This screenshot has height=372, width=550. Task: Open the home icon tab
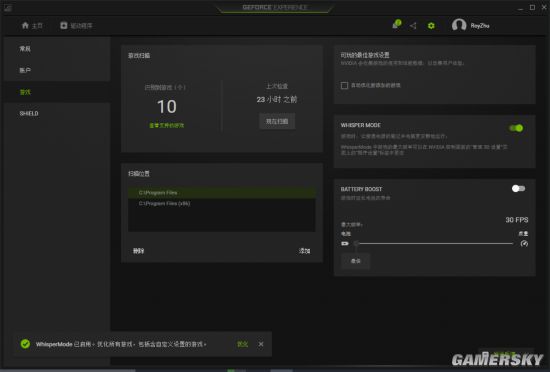click(25, 26)
